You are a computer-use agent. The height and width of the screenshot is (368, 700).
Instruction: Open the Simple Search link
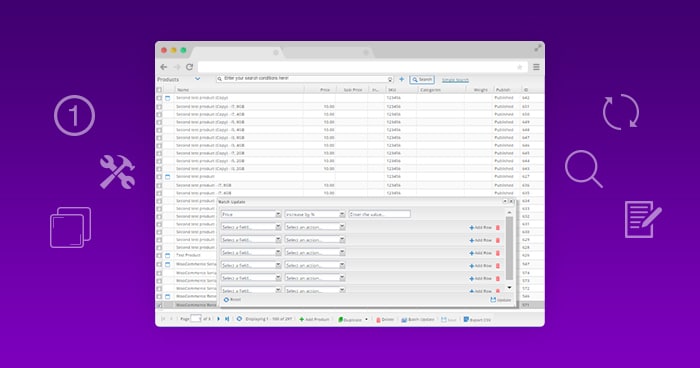coord(455,80)
